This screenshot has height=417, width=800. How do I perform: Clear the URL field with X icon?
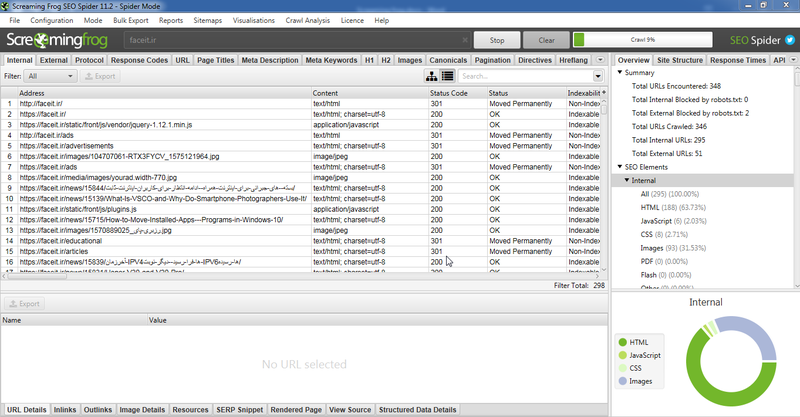click(465, 40)
